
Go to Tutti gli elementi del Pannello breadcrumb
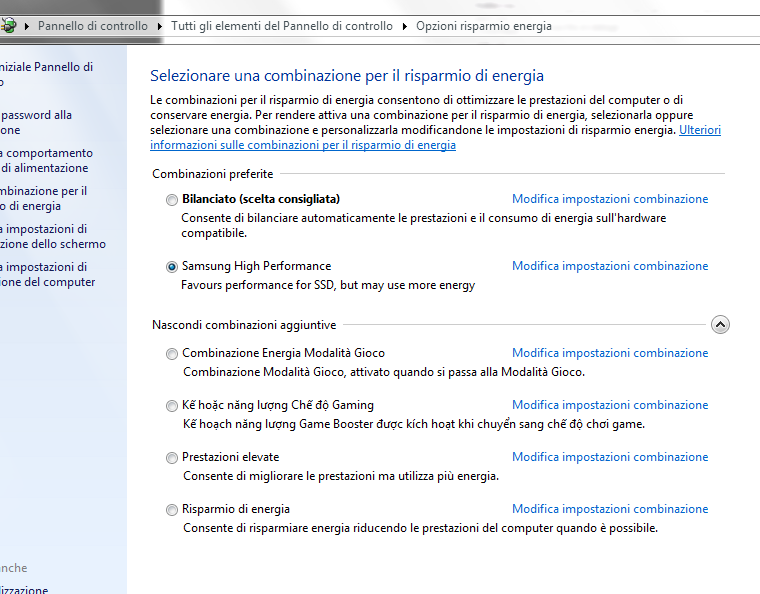tap(282, 26)
